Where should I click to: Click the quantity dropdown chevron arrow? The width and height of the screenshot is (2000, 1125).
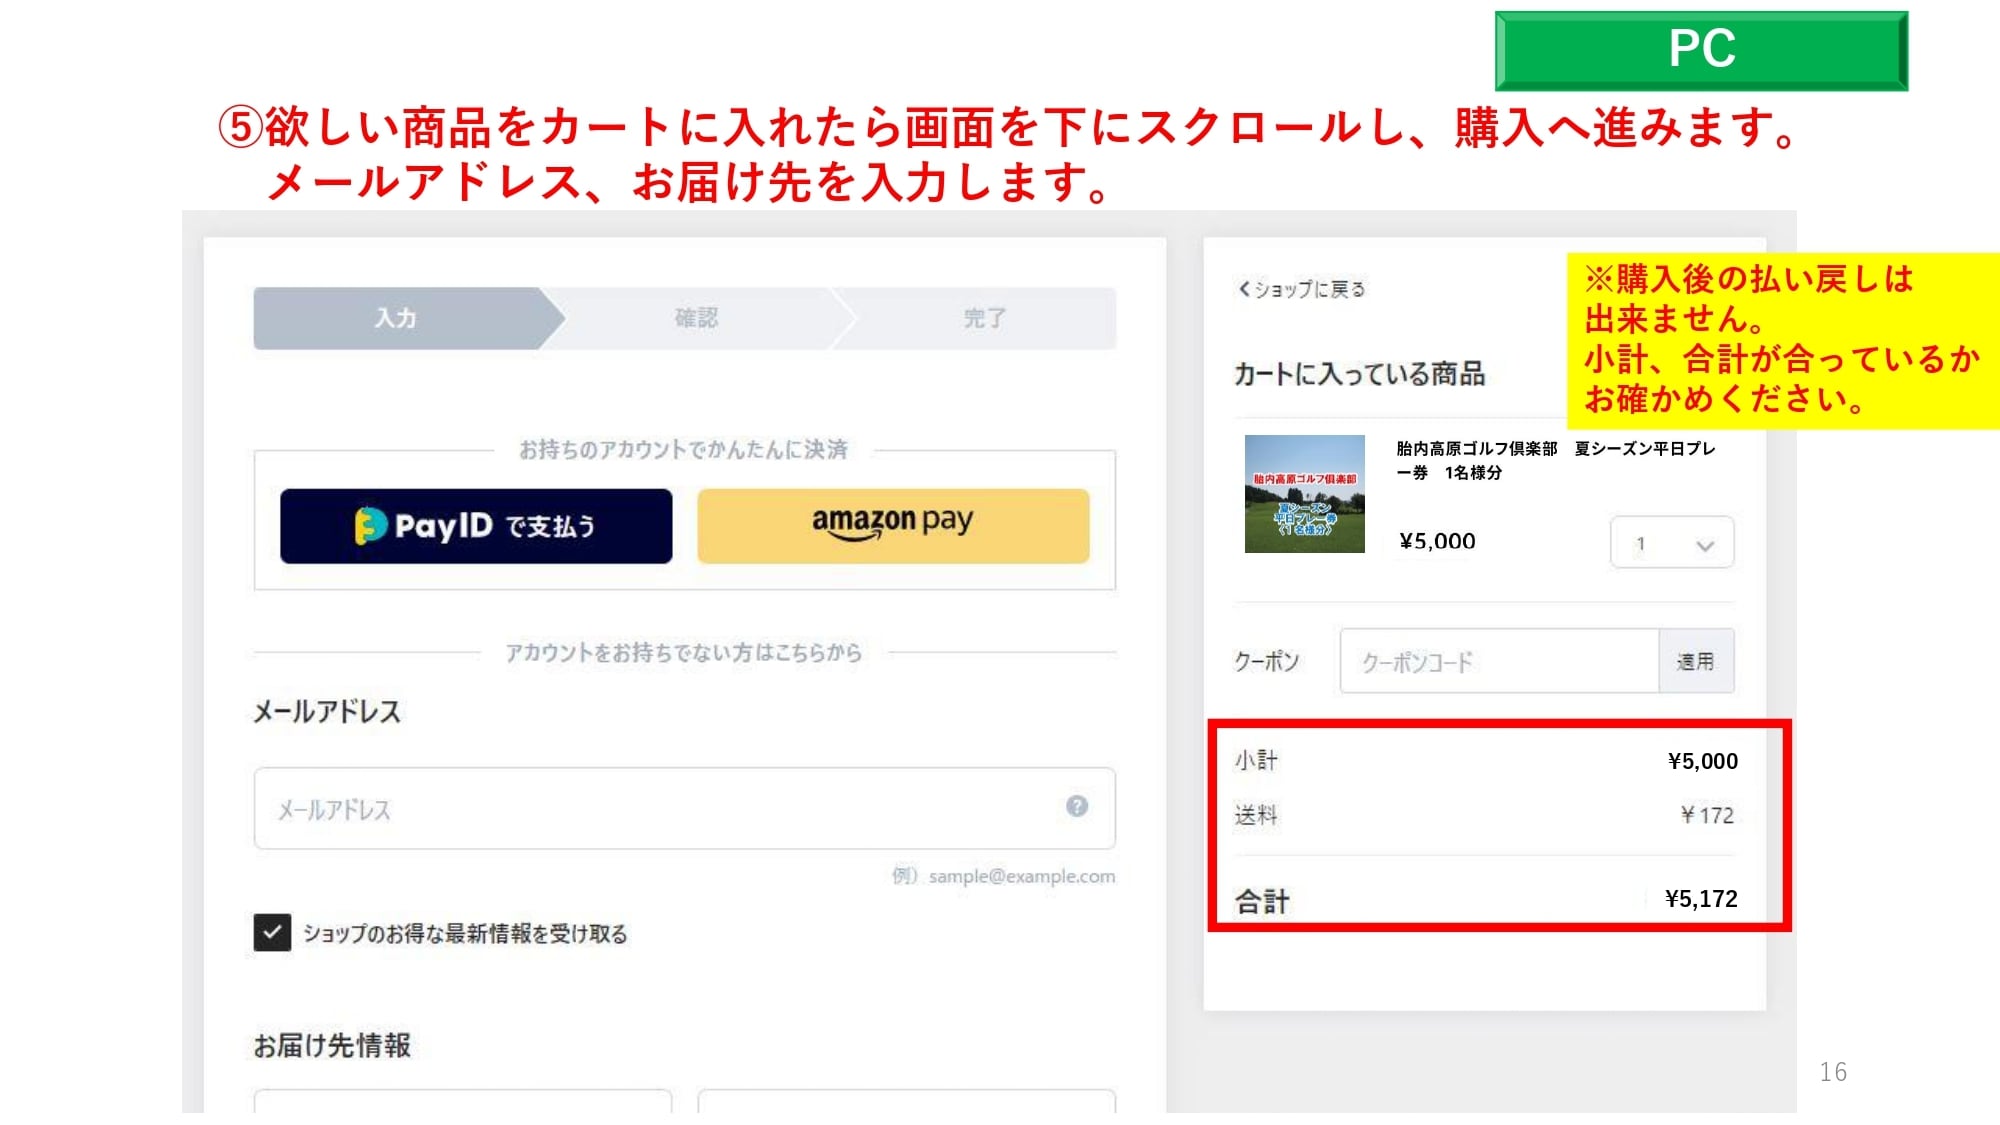(1705, 545)
